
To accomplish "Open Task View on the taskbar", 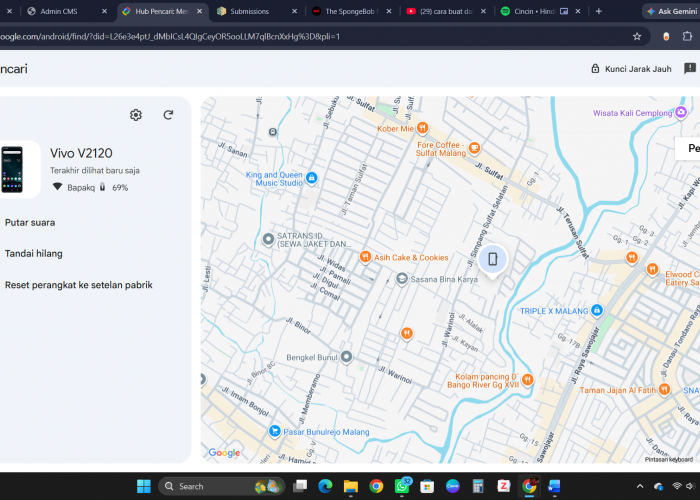I will coord(300,486).
